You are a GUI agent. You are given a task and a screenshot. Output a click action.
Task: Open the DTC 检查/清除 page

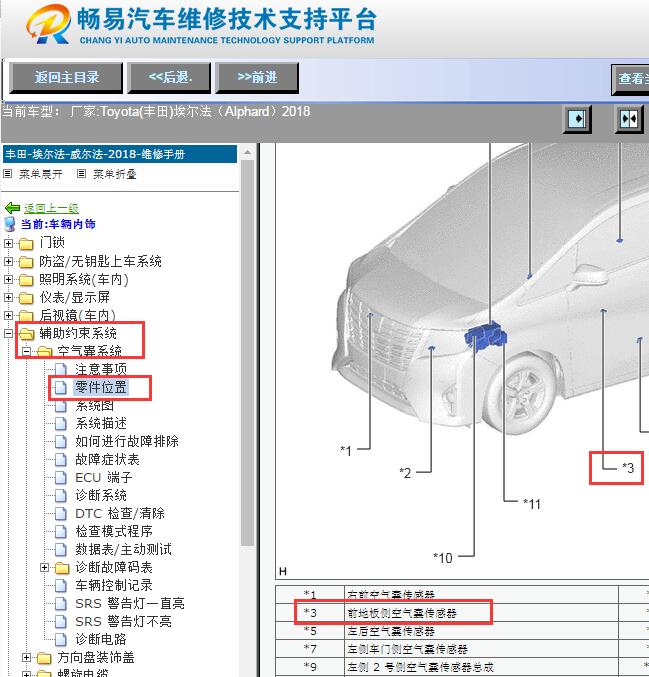(x=120, y=513)
